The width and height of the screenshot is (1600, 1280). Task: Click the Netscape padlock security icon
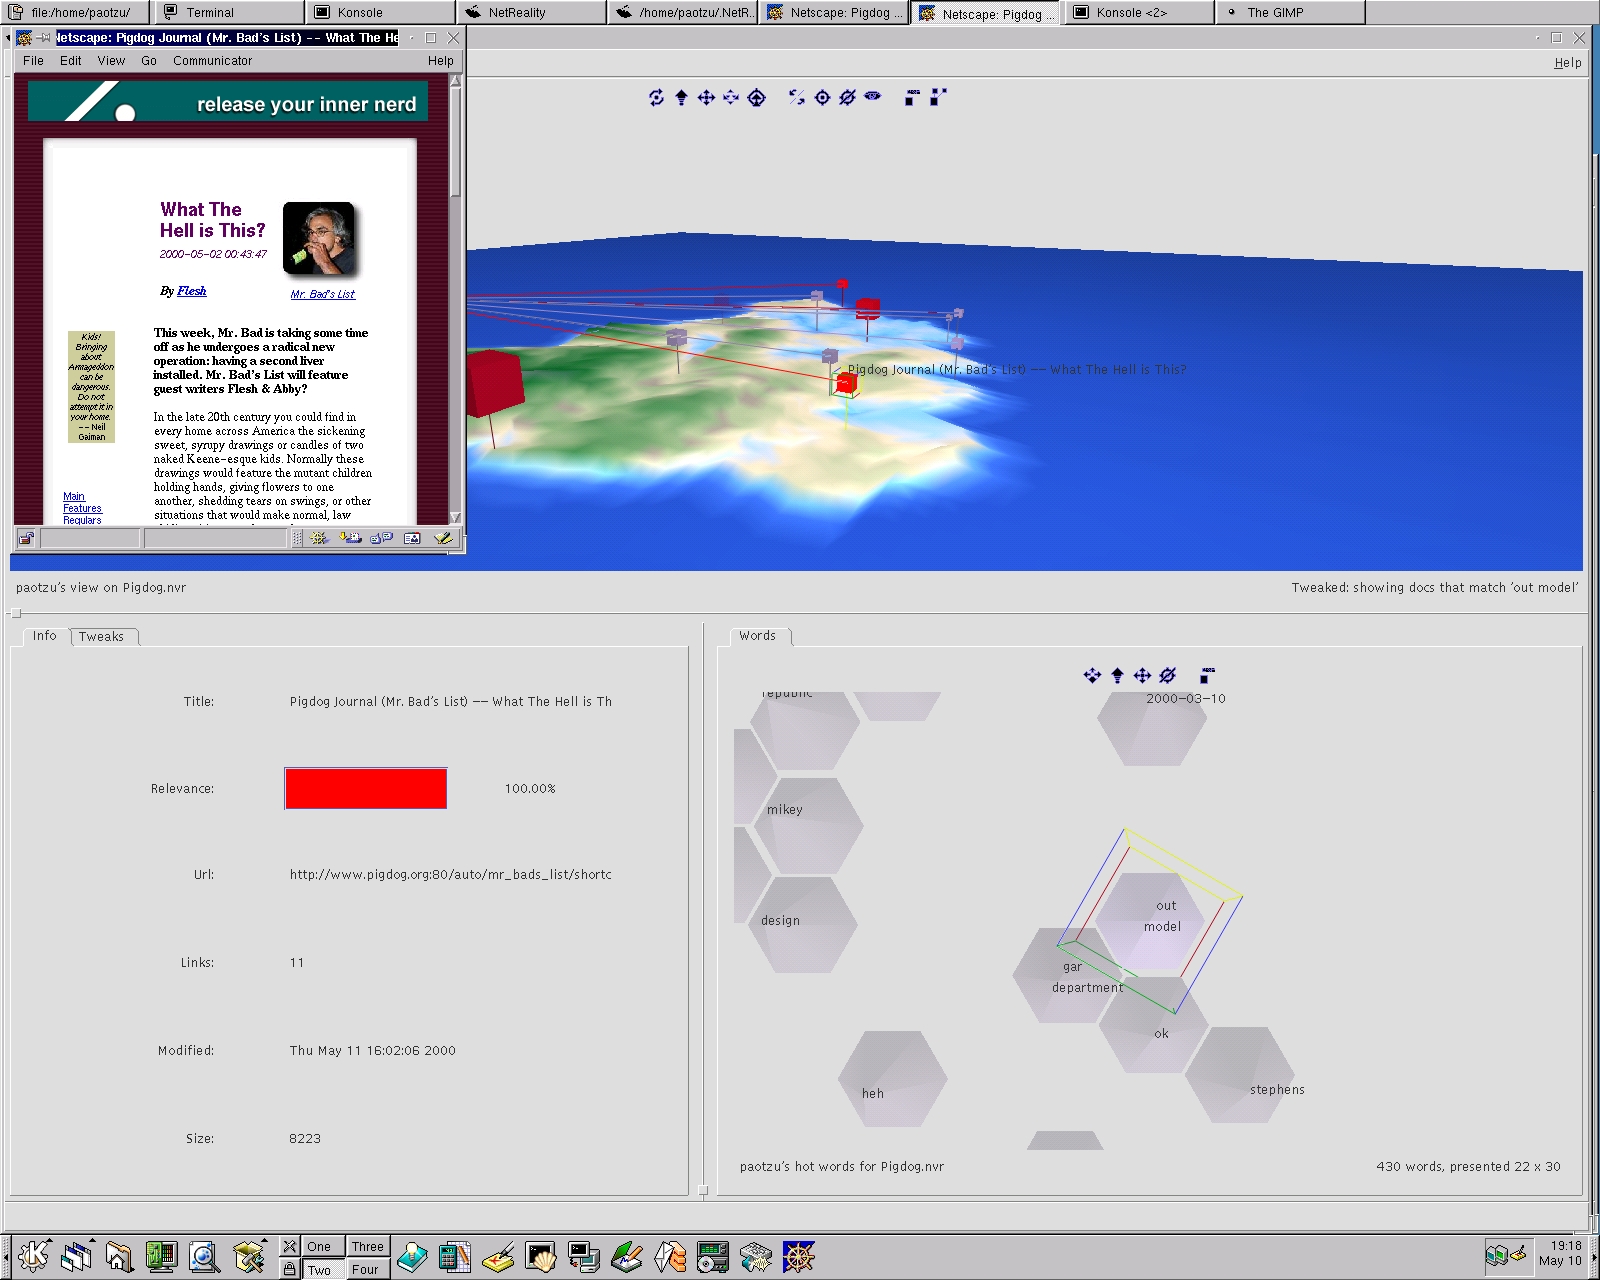click(x=27, y=538)
